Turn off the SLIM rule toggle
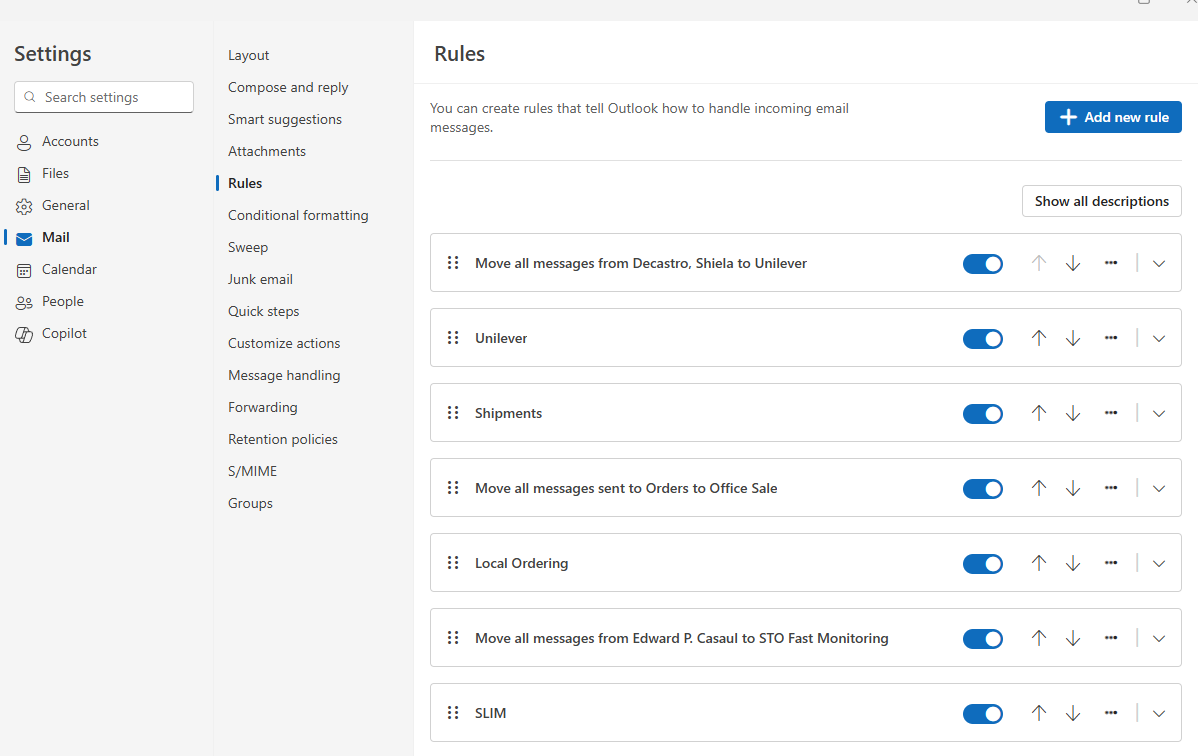Image resolution: width=1198 pixels, height=756 pixels. coord(982,713)
